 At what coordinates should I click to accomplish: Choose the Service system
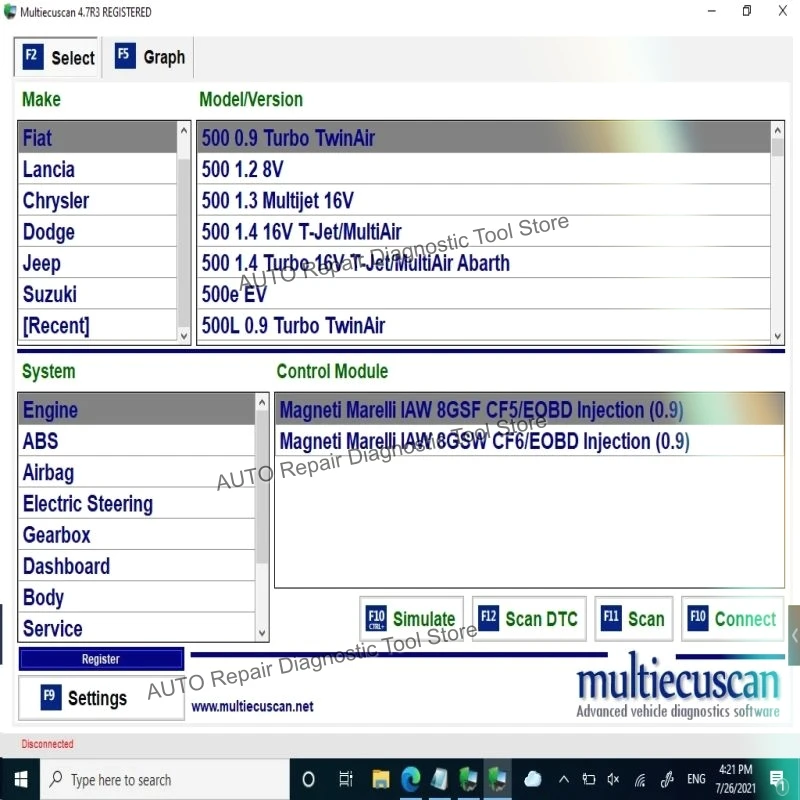(x=137, y=628)
